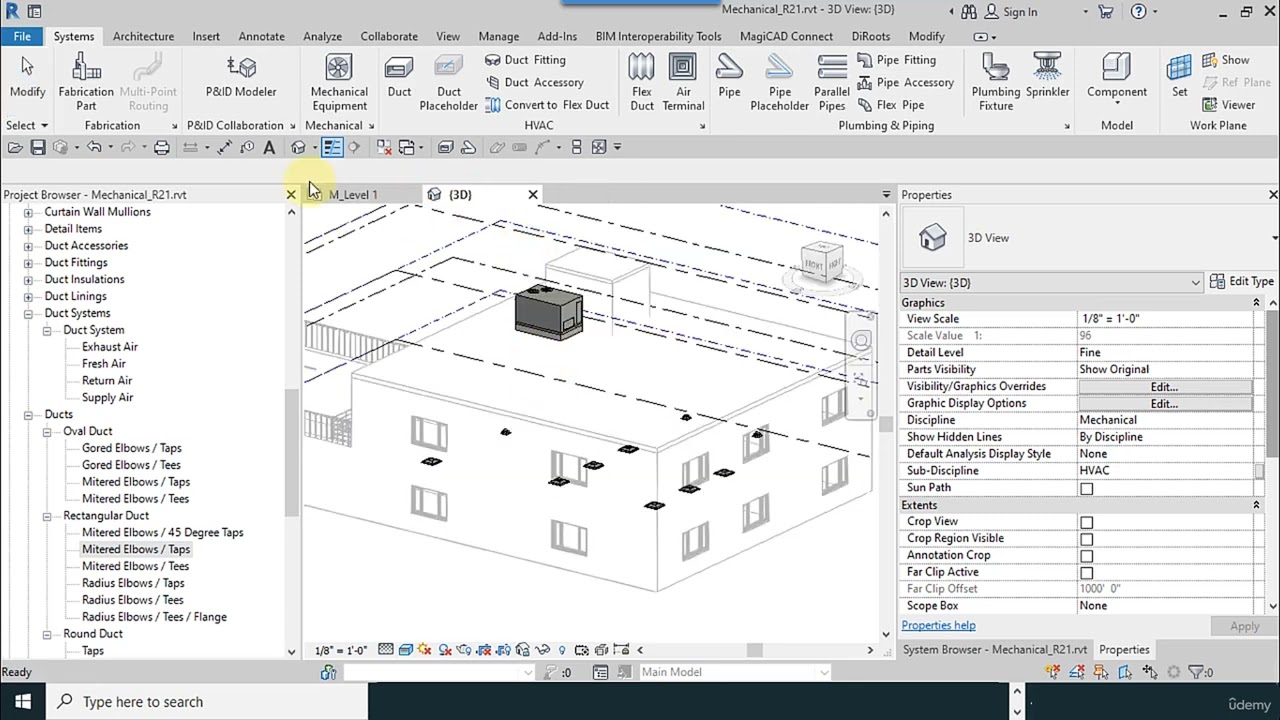Collapse the Duct Systems node
The width and height of the screenshot is (1280, 720).
point(28,313)
